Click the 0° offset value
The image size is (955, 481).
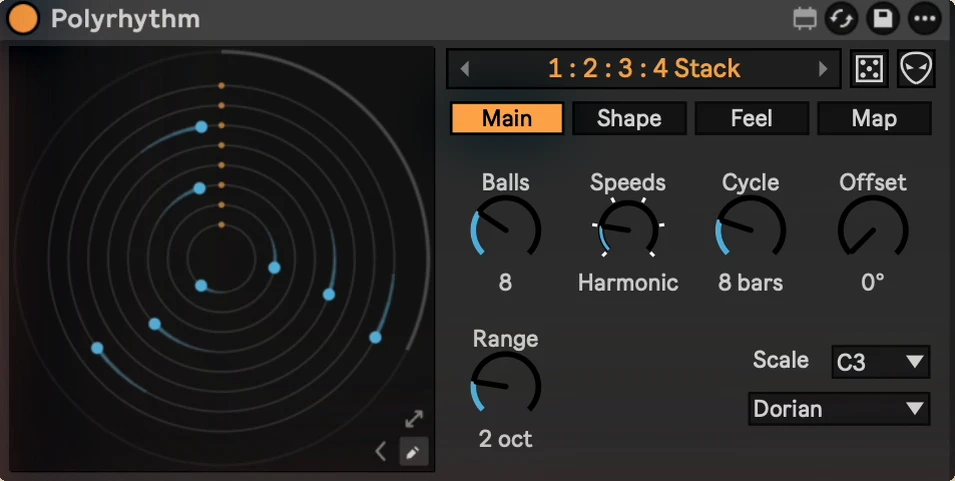pyautogui.click(x=873, y=283)
